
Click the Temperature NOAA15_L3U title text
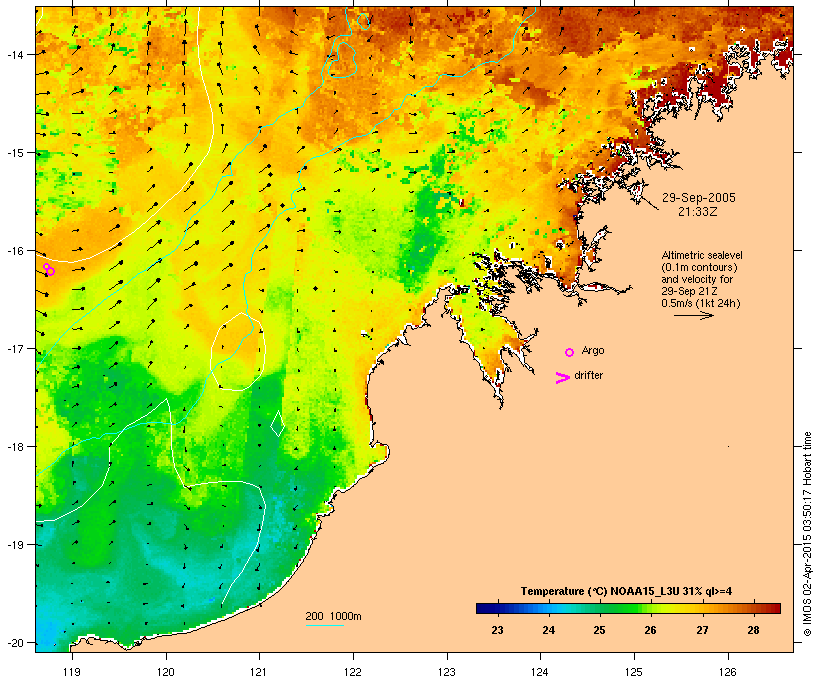point(626,591)
